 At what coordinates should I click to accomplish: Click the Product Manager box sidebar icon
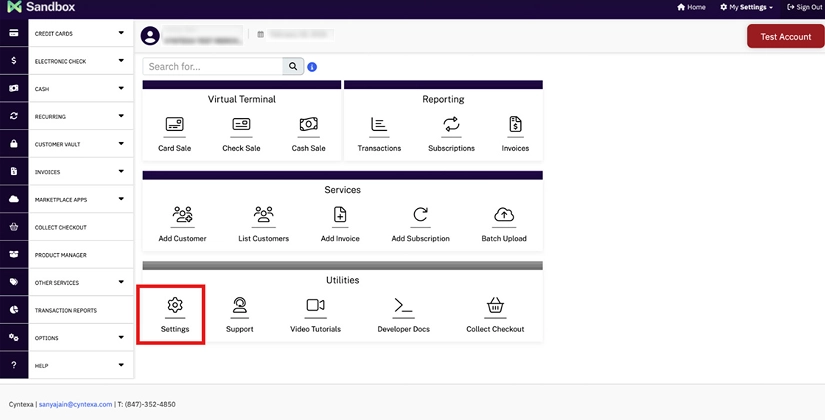[14, 254]
